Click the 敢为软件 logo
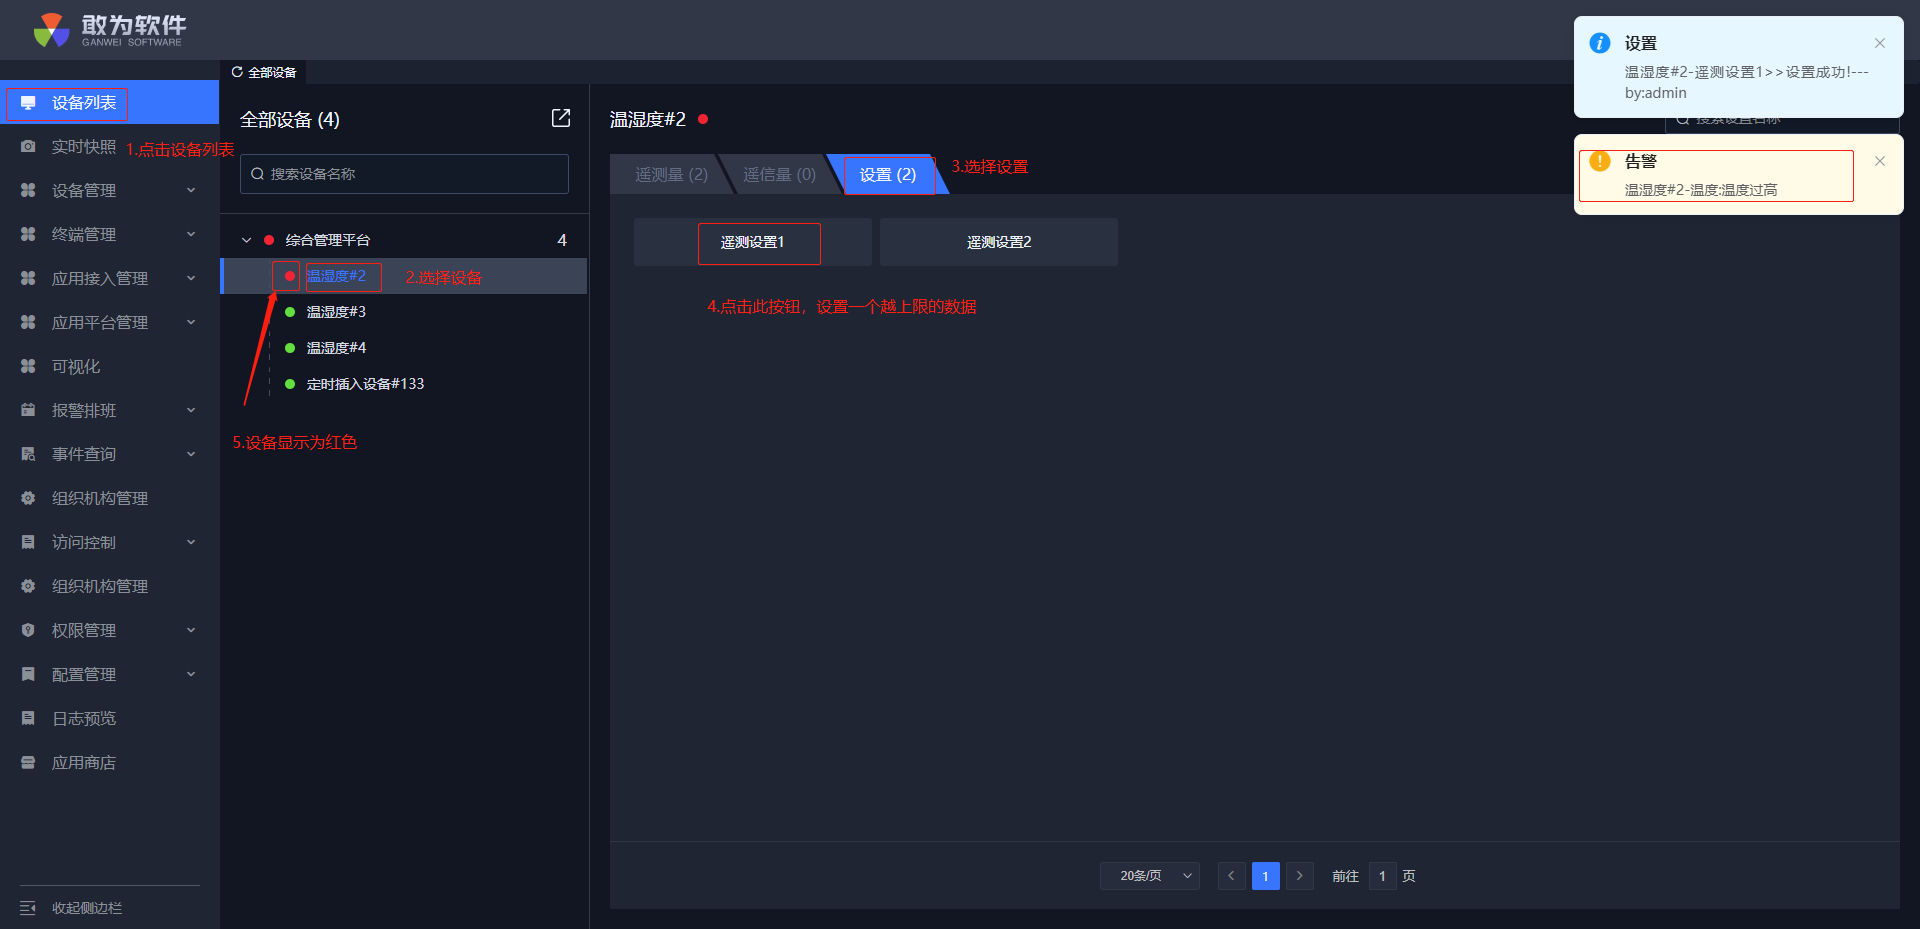This screenshot has width=1920, height=929. [x=109, y=30]
